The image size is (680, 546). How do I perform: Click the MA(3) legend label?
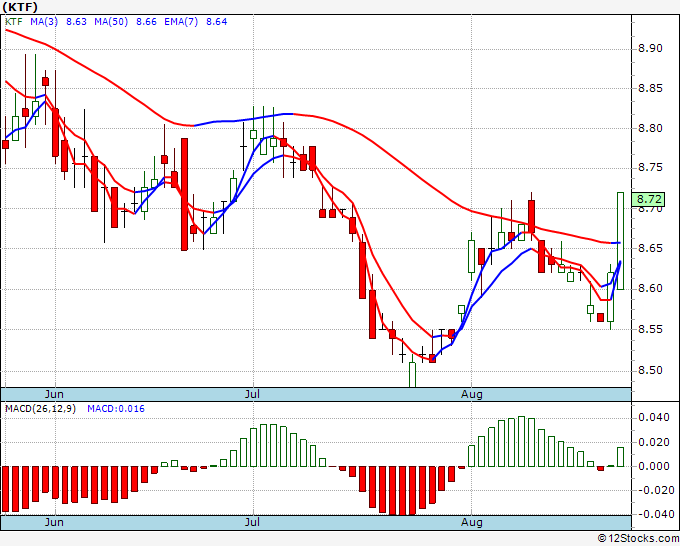click(44, 22)
